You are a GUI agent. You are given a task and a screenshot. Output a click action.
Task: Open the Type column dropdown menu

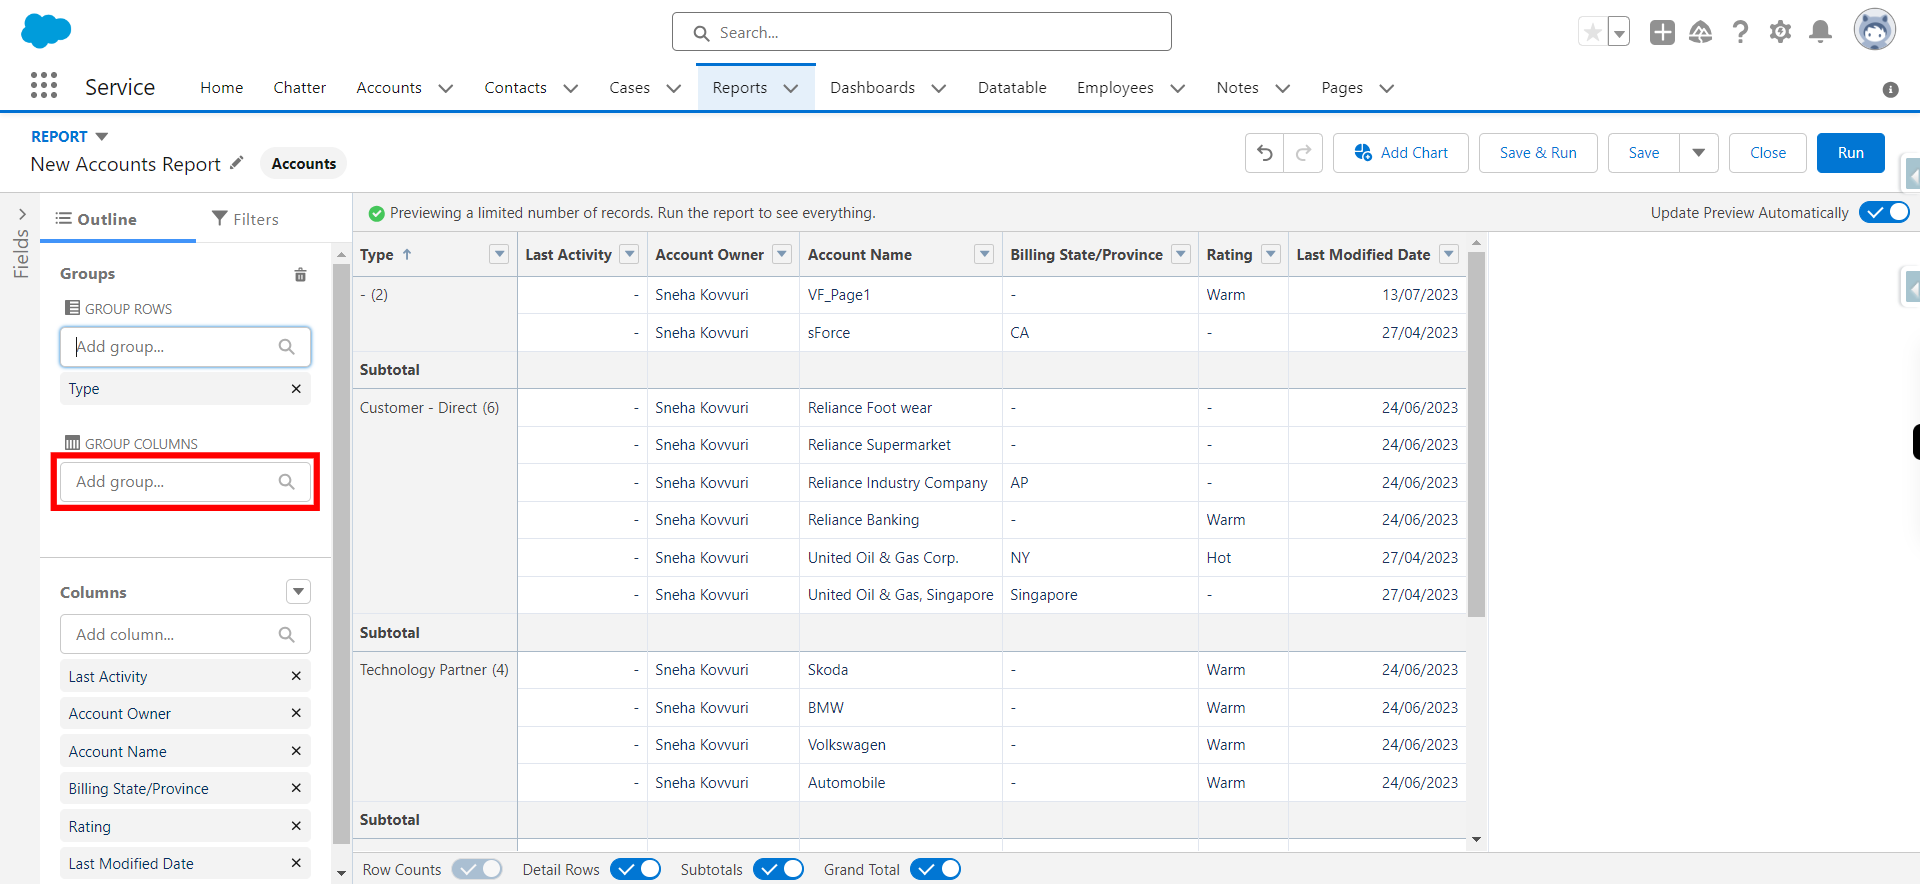pos(499,254)
